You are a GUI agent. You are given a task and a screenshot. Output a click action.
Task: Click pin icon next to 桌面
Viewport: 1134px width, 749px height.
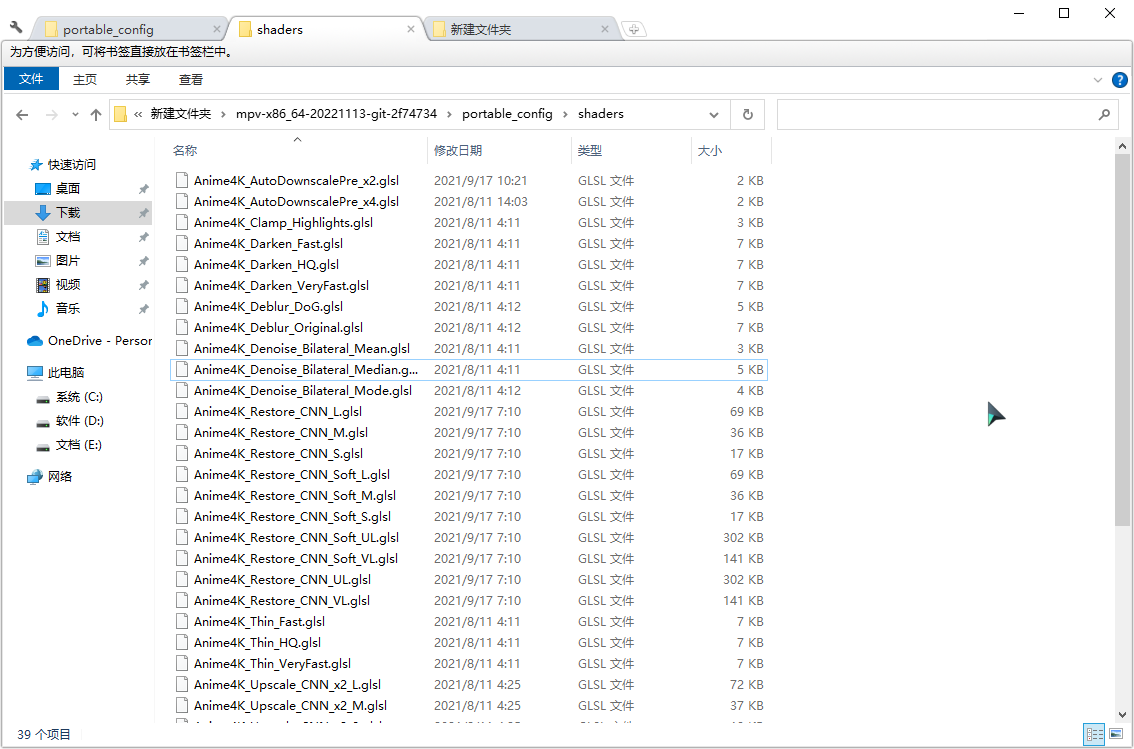tap(143, 189)
